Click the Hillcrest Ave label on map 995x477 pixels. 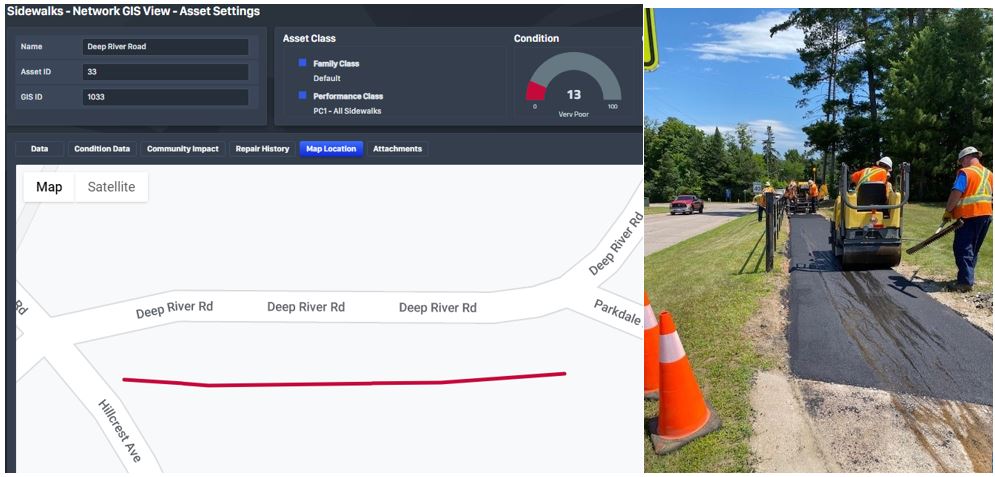click(x=119, y=431)
